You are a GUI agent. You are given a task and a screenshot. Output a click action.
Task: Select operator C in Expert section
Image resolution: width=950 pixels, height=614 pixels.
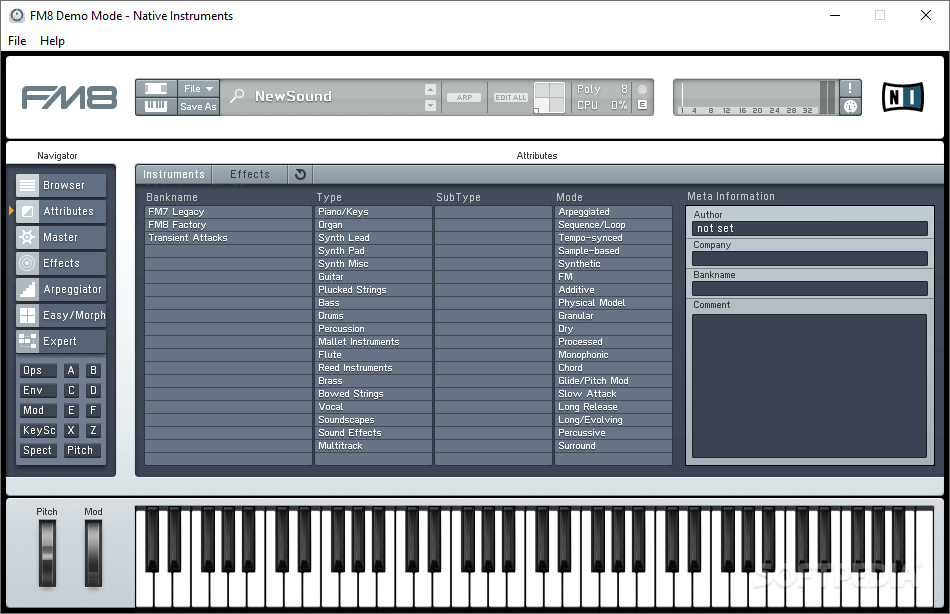click(71, 390)
